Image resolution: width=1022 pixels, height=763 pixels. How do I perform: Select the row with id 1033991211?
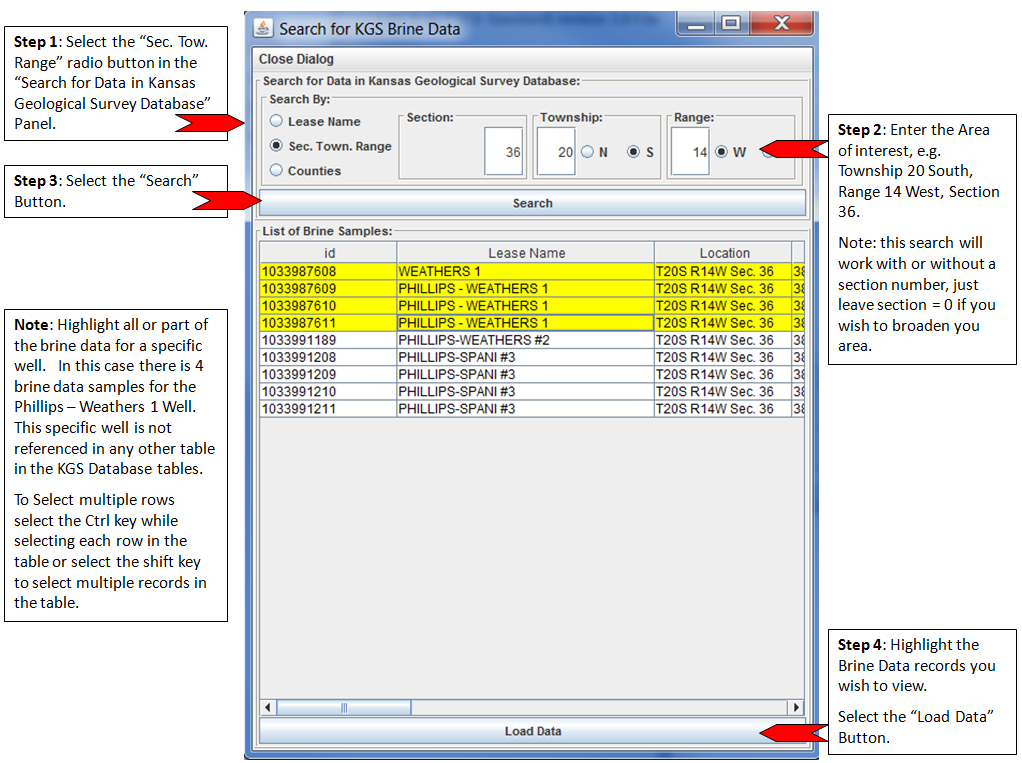coord(532,409)
